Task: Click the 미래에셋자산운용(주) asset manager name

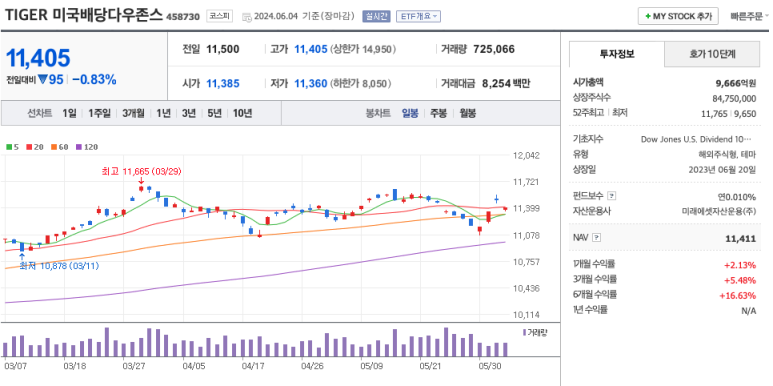Action: pyautogui.click(x=719, y=211)
